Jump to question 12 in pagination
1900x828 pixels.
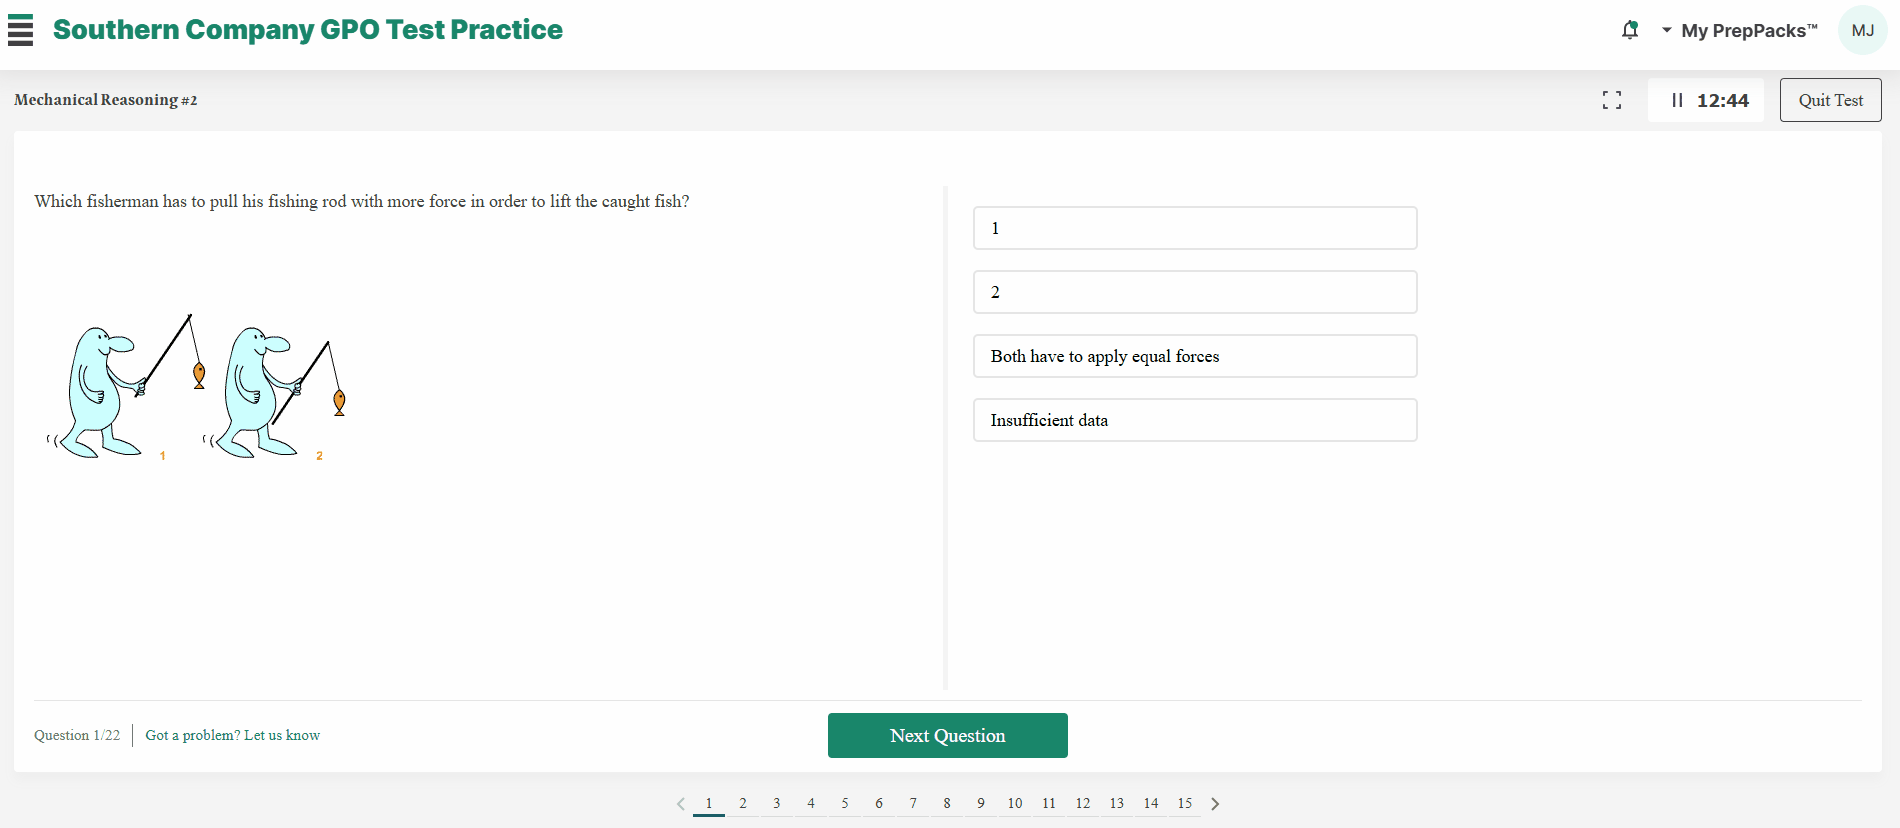pyautogui.click(x=1083, y=804)
